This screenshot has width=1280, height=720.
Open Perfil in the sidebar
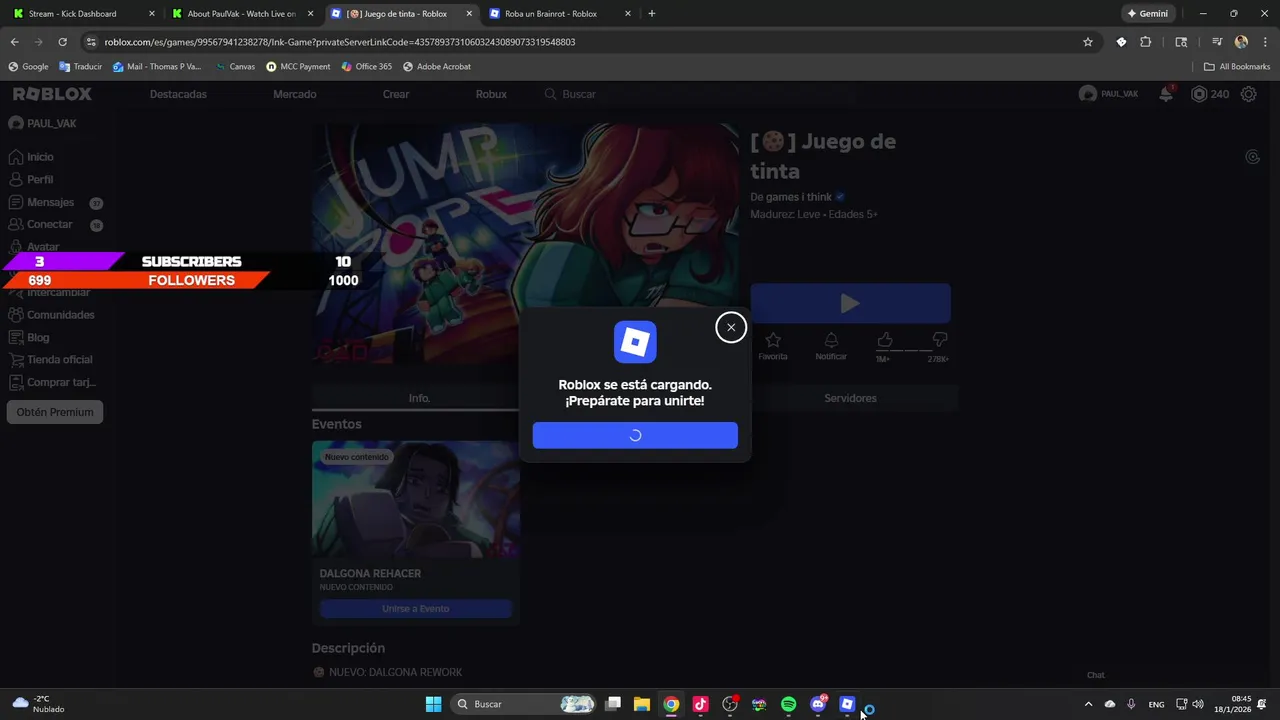40,180
